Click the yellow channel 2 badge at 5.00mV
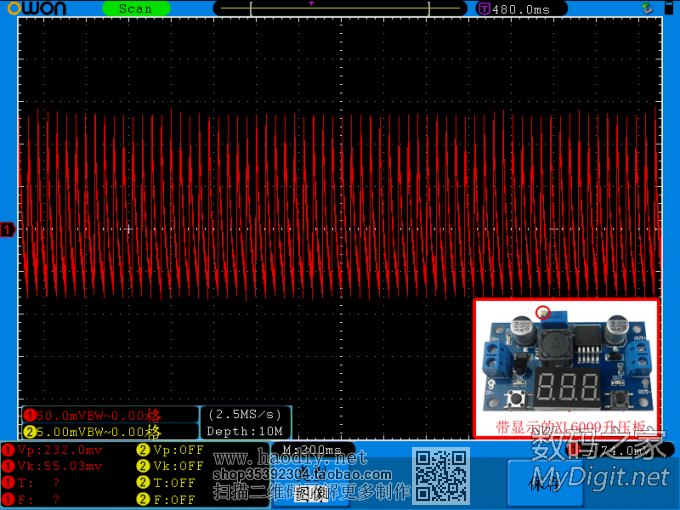This screenshot has height=510, width=680. 30,432
